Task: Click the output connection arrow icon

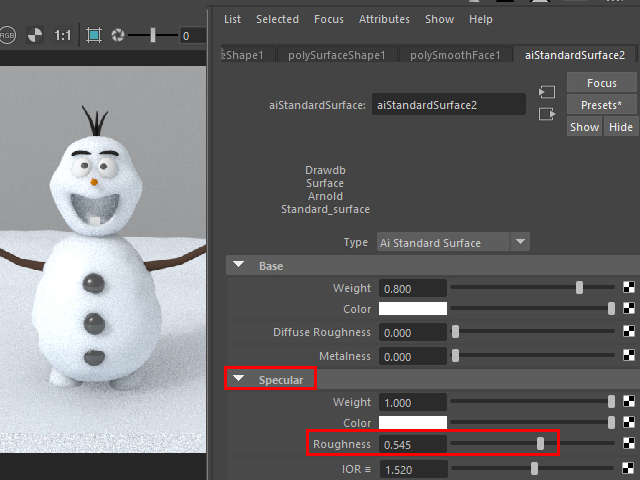Action: (x=546, y=114)
